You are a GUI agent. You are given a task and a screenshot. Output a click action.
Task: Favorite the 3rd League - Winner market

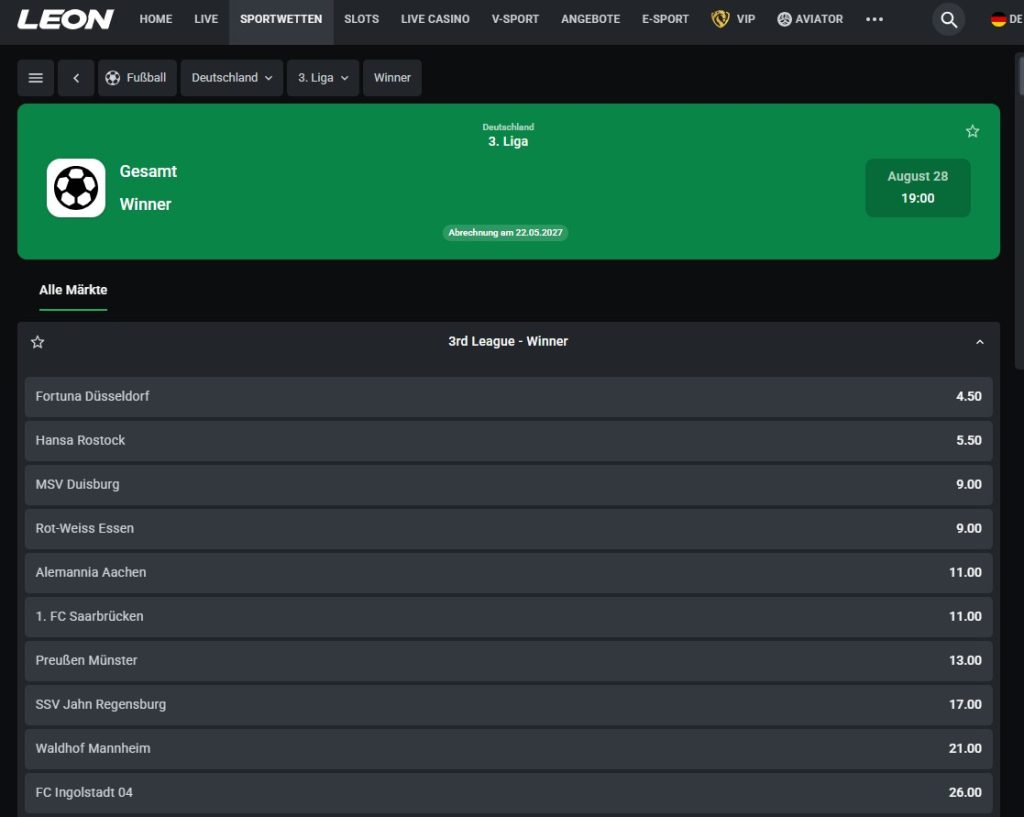pos(37,342)
